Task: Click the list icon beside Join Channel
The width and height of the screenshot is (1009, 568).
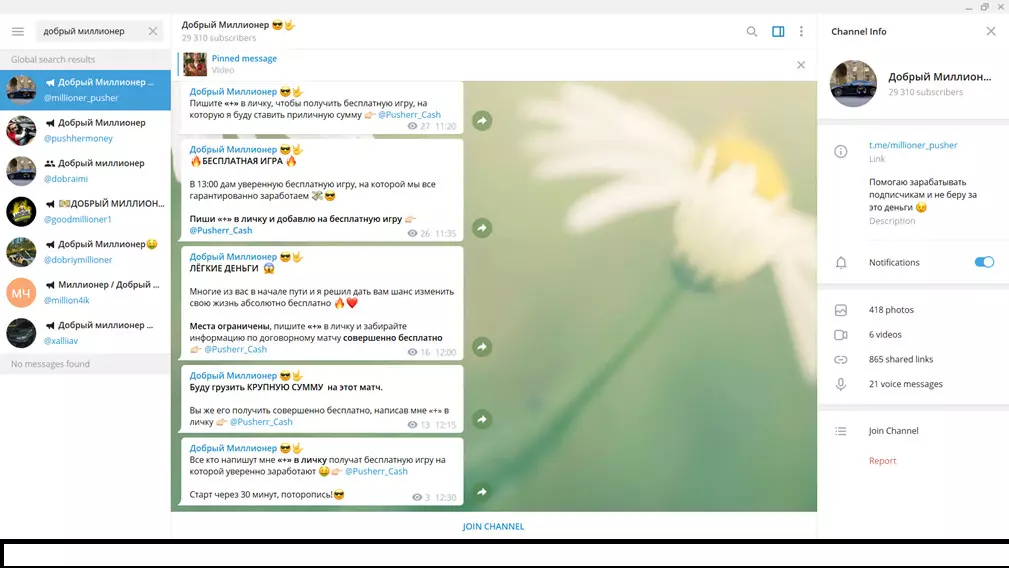Action: tap(840, 431)
